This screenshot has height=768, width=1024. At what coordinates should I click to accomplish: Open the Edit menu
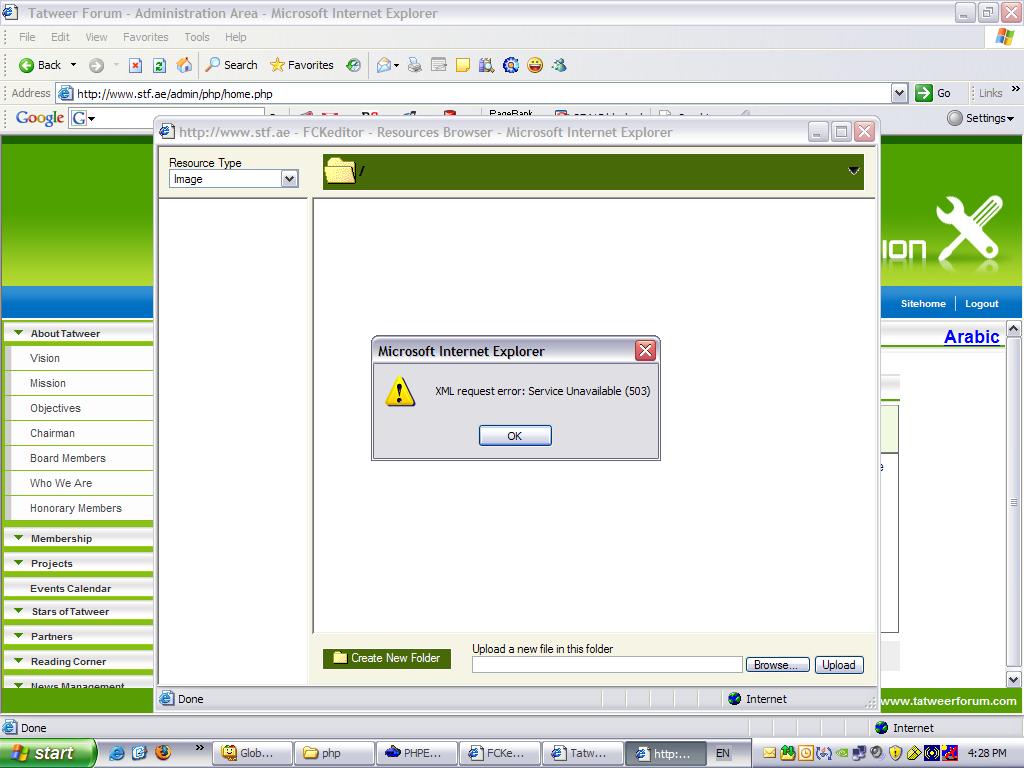pyautogui.click(x=60, y=37)
